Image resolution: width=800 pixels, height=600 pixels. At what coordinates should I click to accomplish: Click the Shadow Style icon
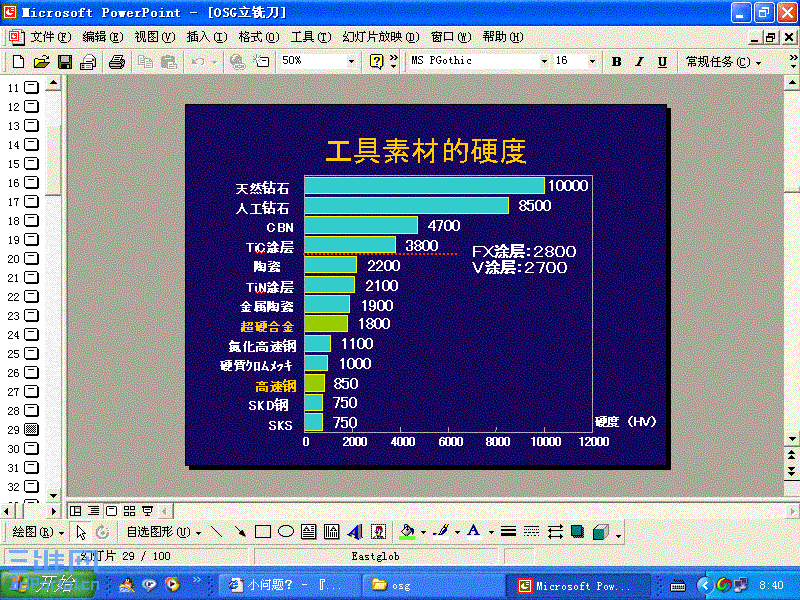(578, 532)
